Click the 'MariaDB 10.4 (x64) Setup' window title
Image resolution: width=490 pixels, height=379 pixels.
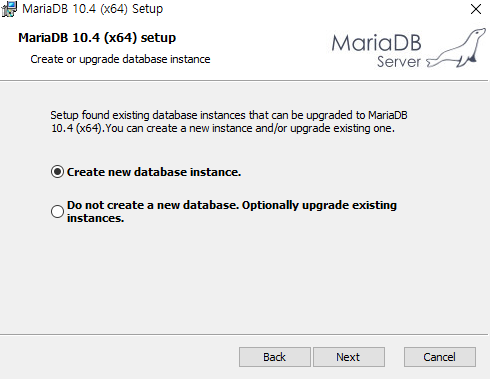coord(93,9)
